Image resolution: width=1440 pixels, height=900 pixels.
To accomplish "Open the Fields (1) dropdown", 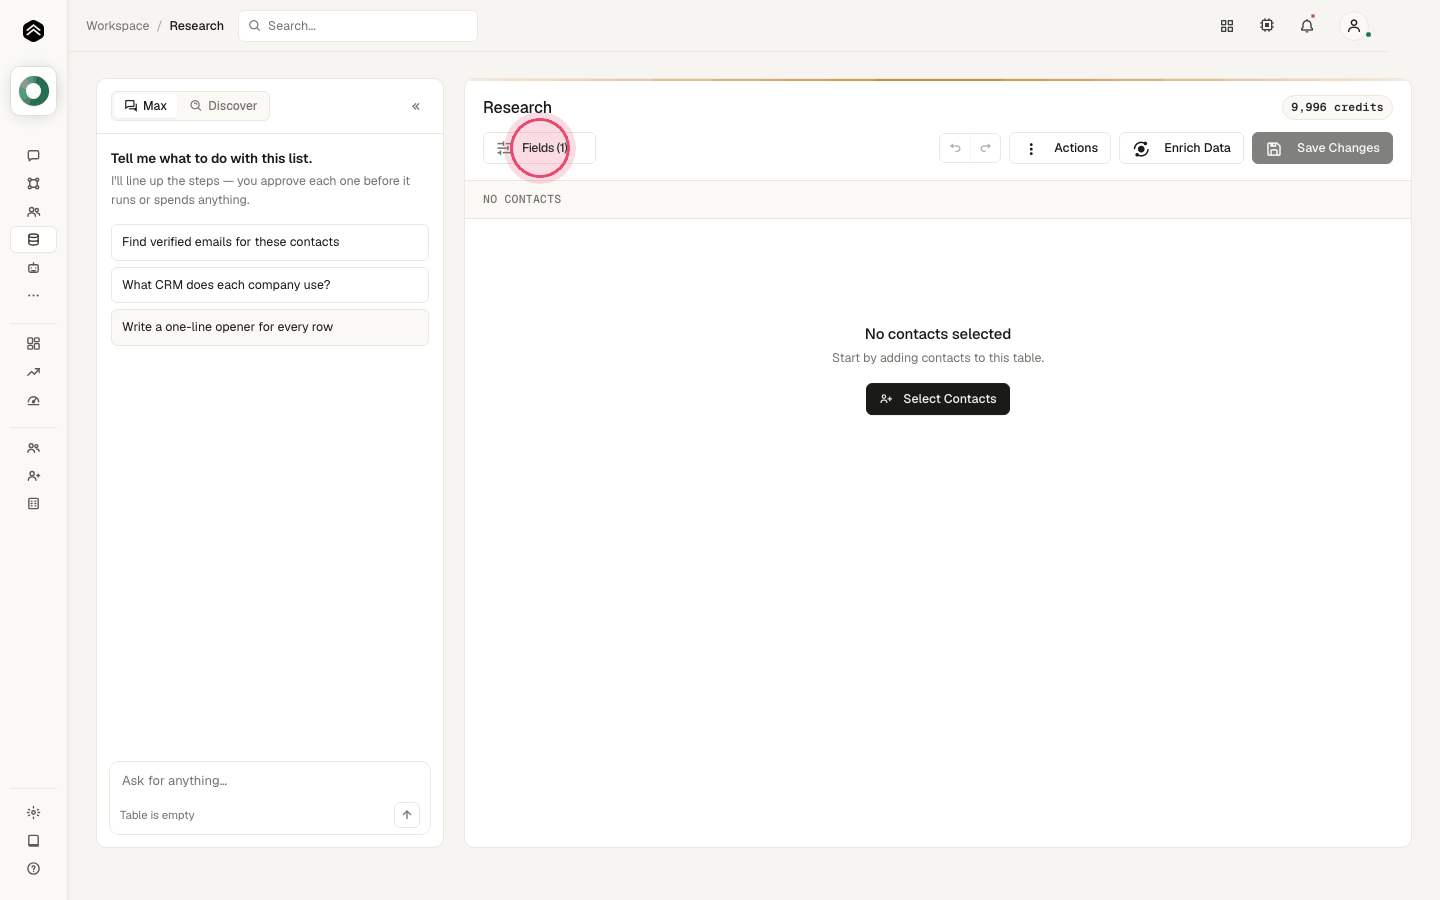I will click(539, 148).
